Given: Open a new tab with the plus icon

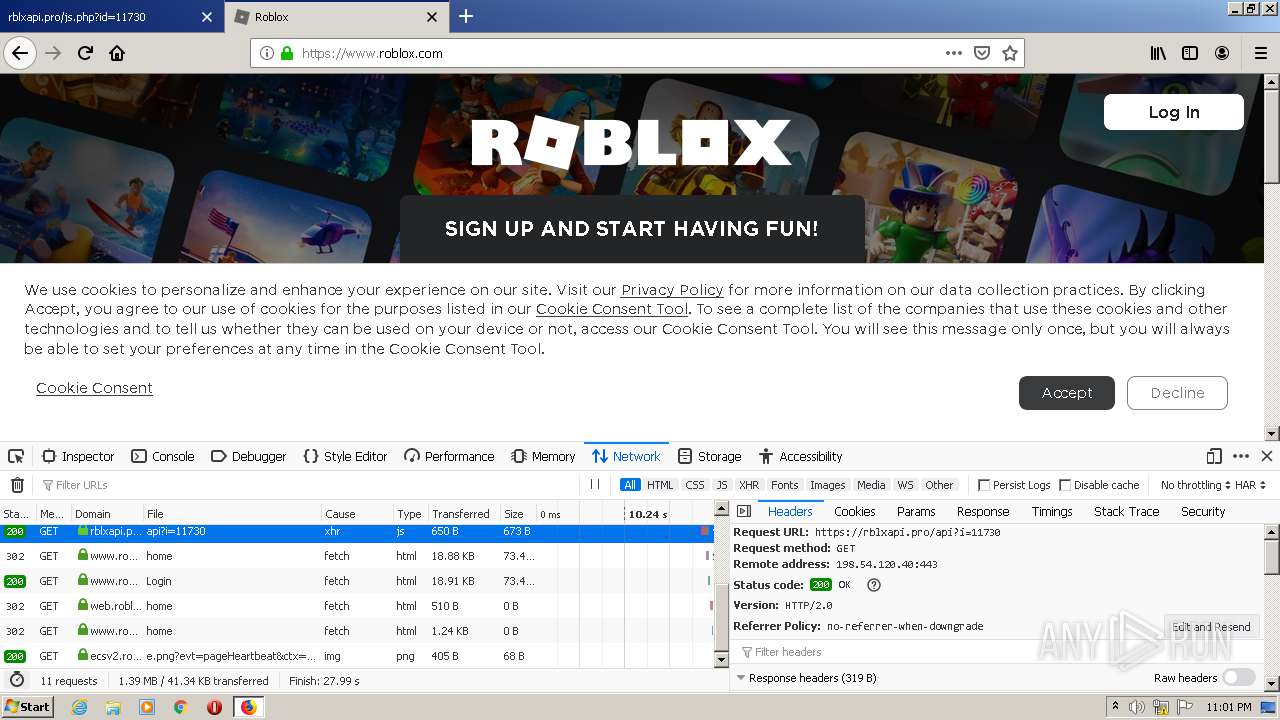Looking at the screenshot, I should click(x=466, y=16).
